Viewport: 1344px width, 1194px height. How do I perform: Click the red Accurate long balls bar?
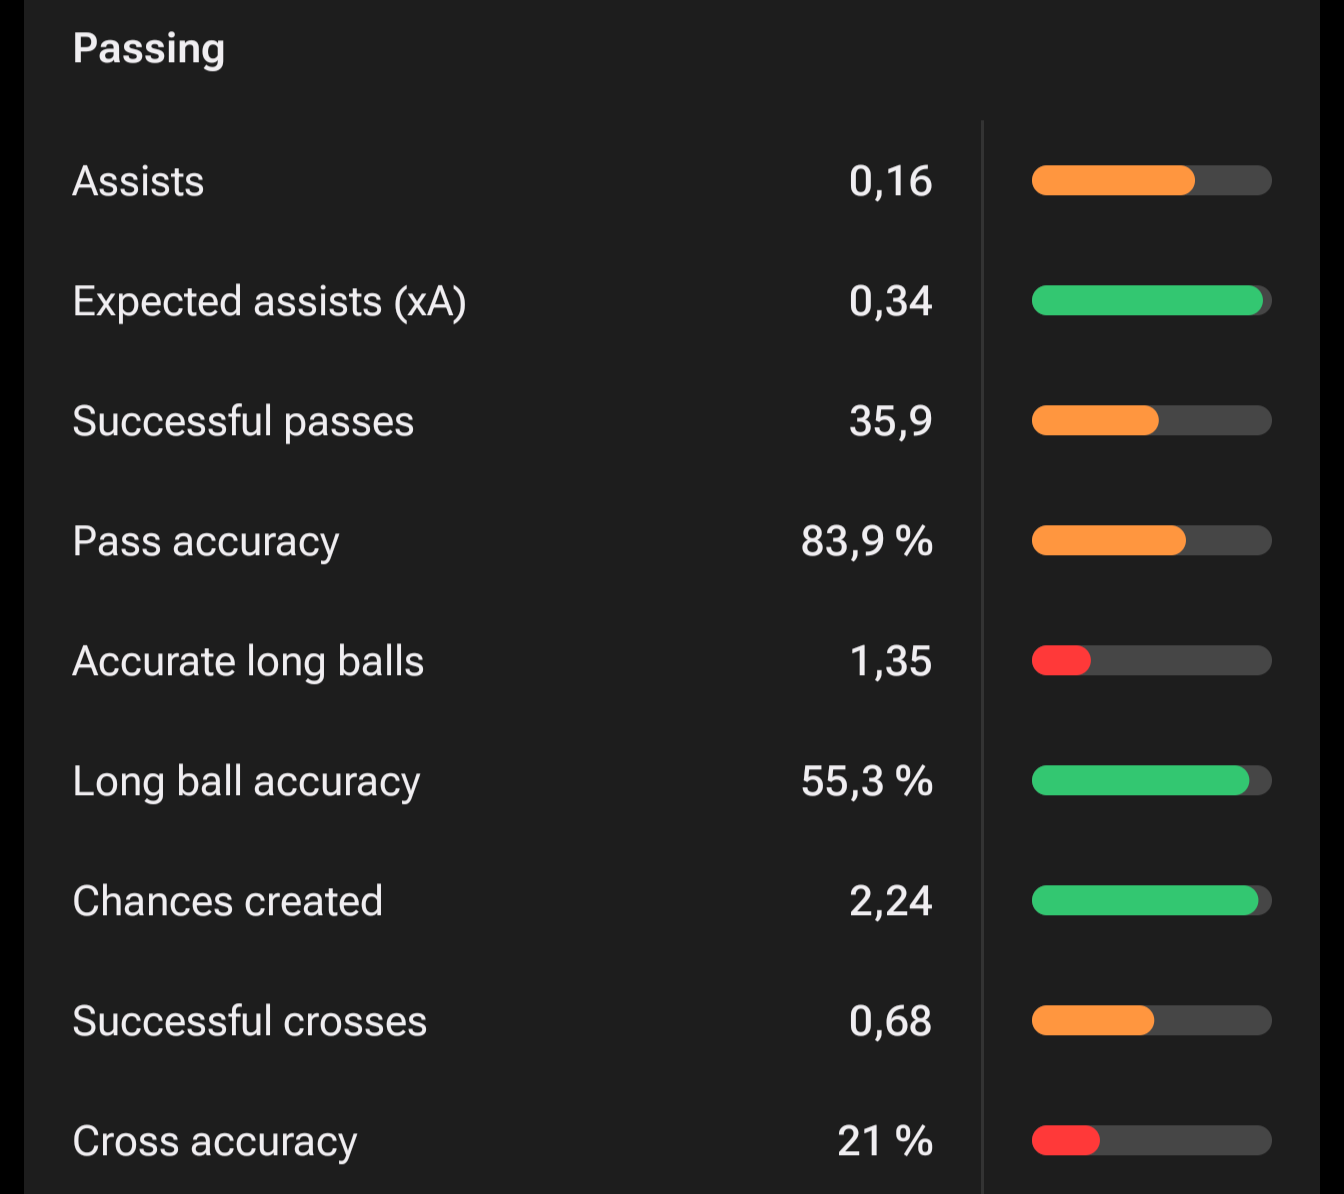(1061, 661)
